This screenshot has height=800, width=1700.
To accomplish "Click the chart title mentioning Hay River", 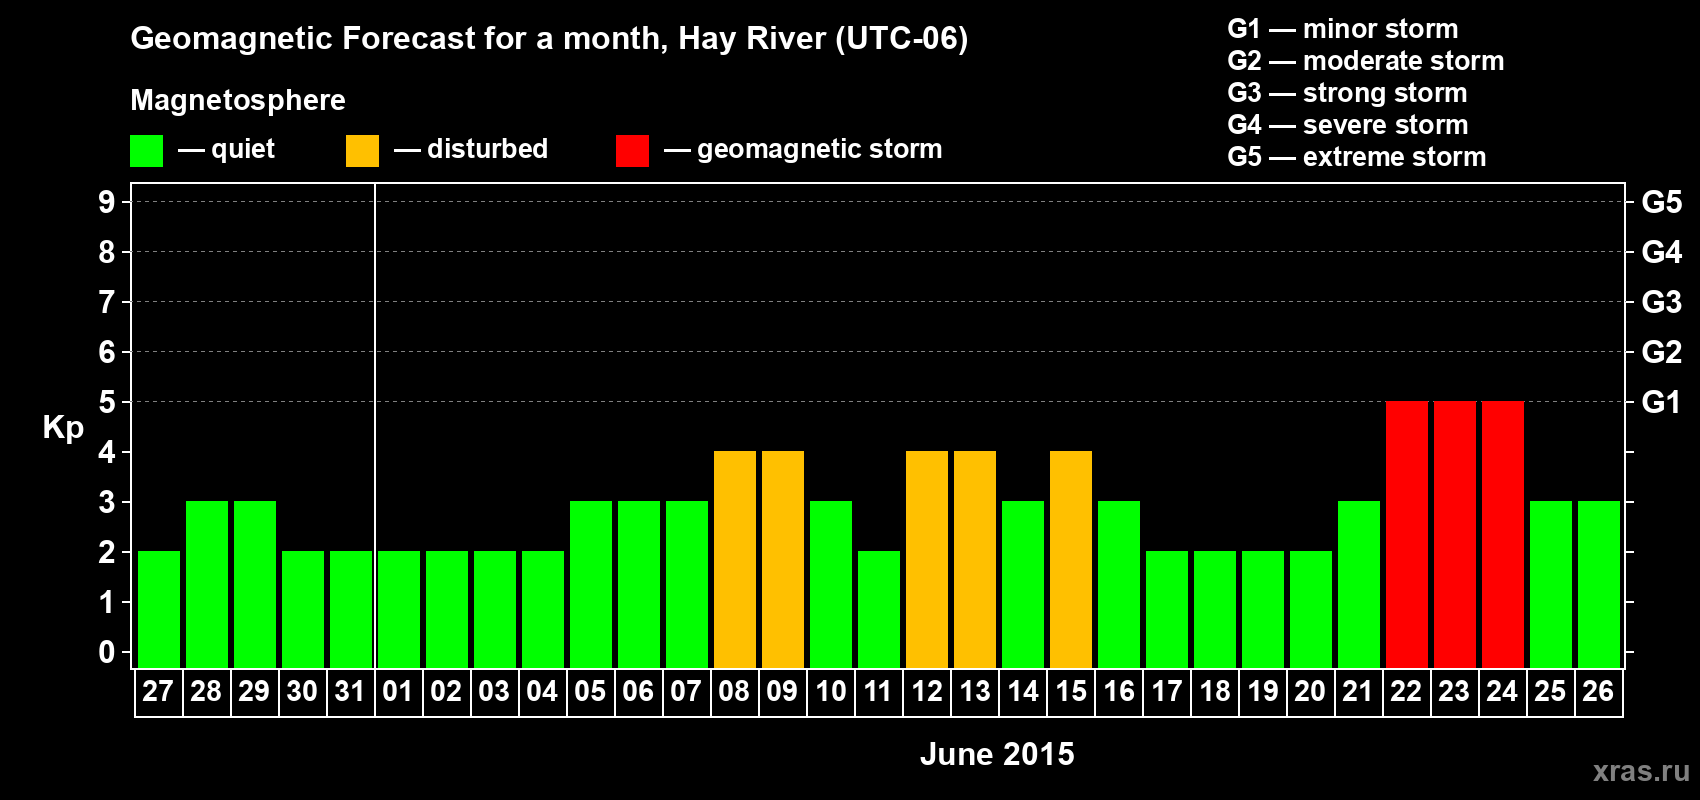I will (x=549, y=39).
